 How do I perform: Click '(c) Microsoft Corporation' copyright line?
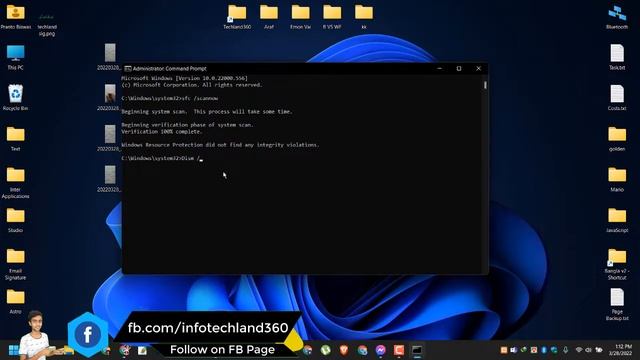(x=191, y=85)
